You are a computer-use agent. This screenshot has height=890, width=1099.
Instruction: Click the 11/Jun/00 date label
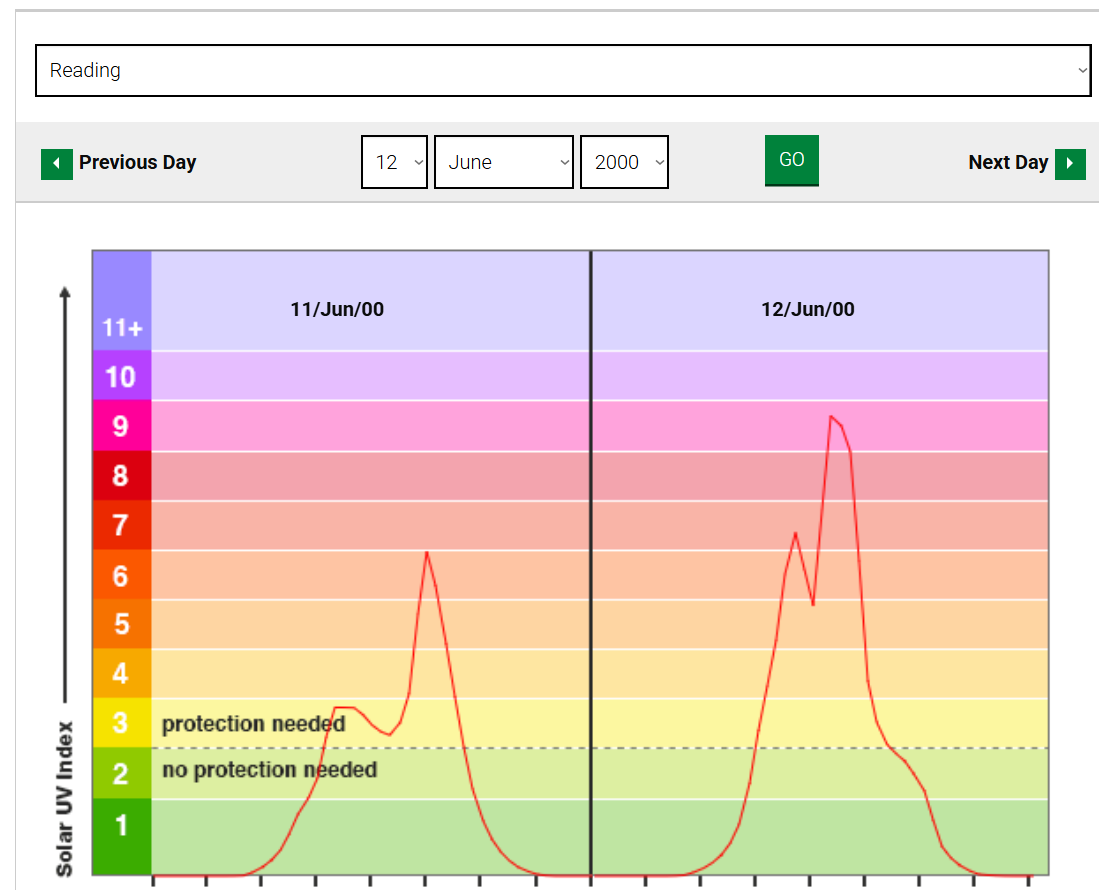coord(337,309)
